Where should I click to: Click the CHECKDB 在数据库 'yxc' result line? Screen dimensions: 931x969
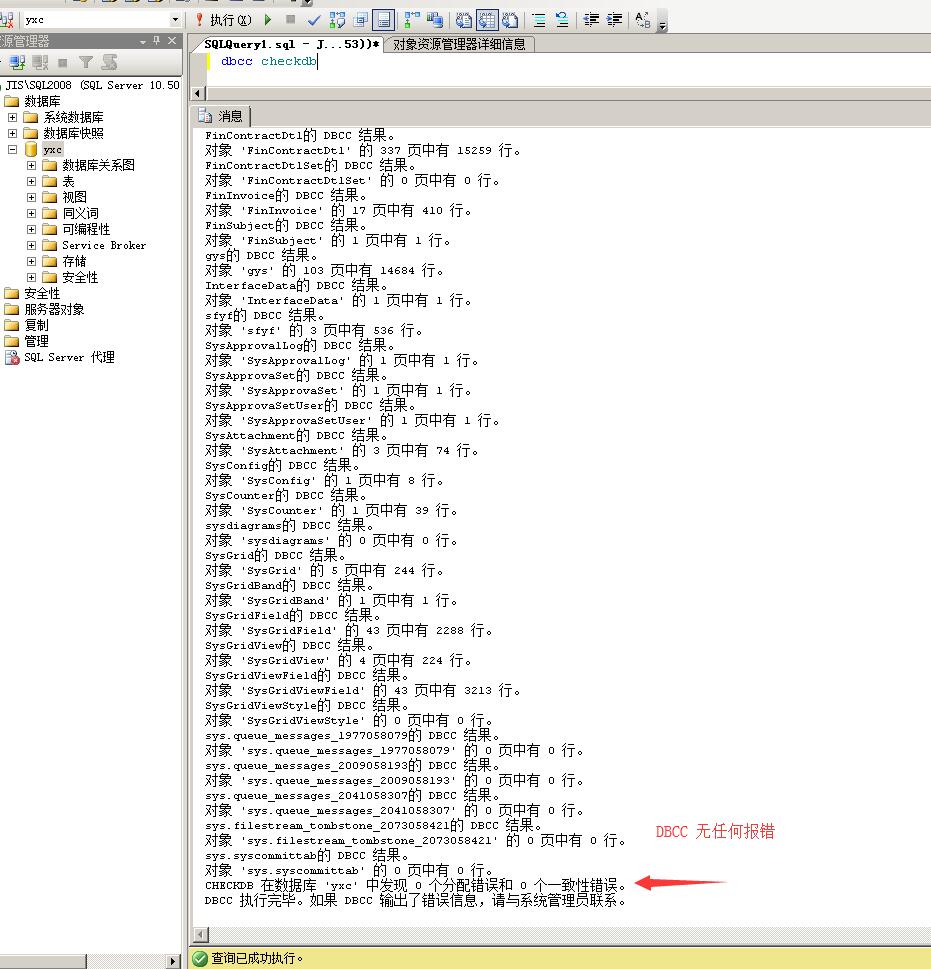point(415,886)
